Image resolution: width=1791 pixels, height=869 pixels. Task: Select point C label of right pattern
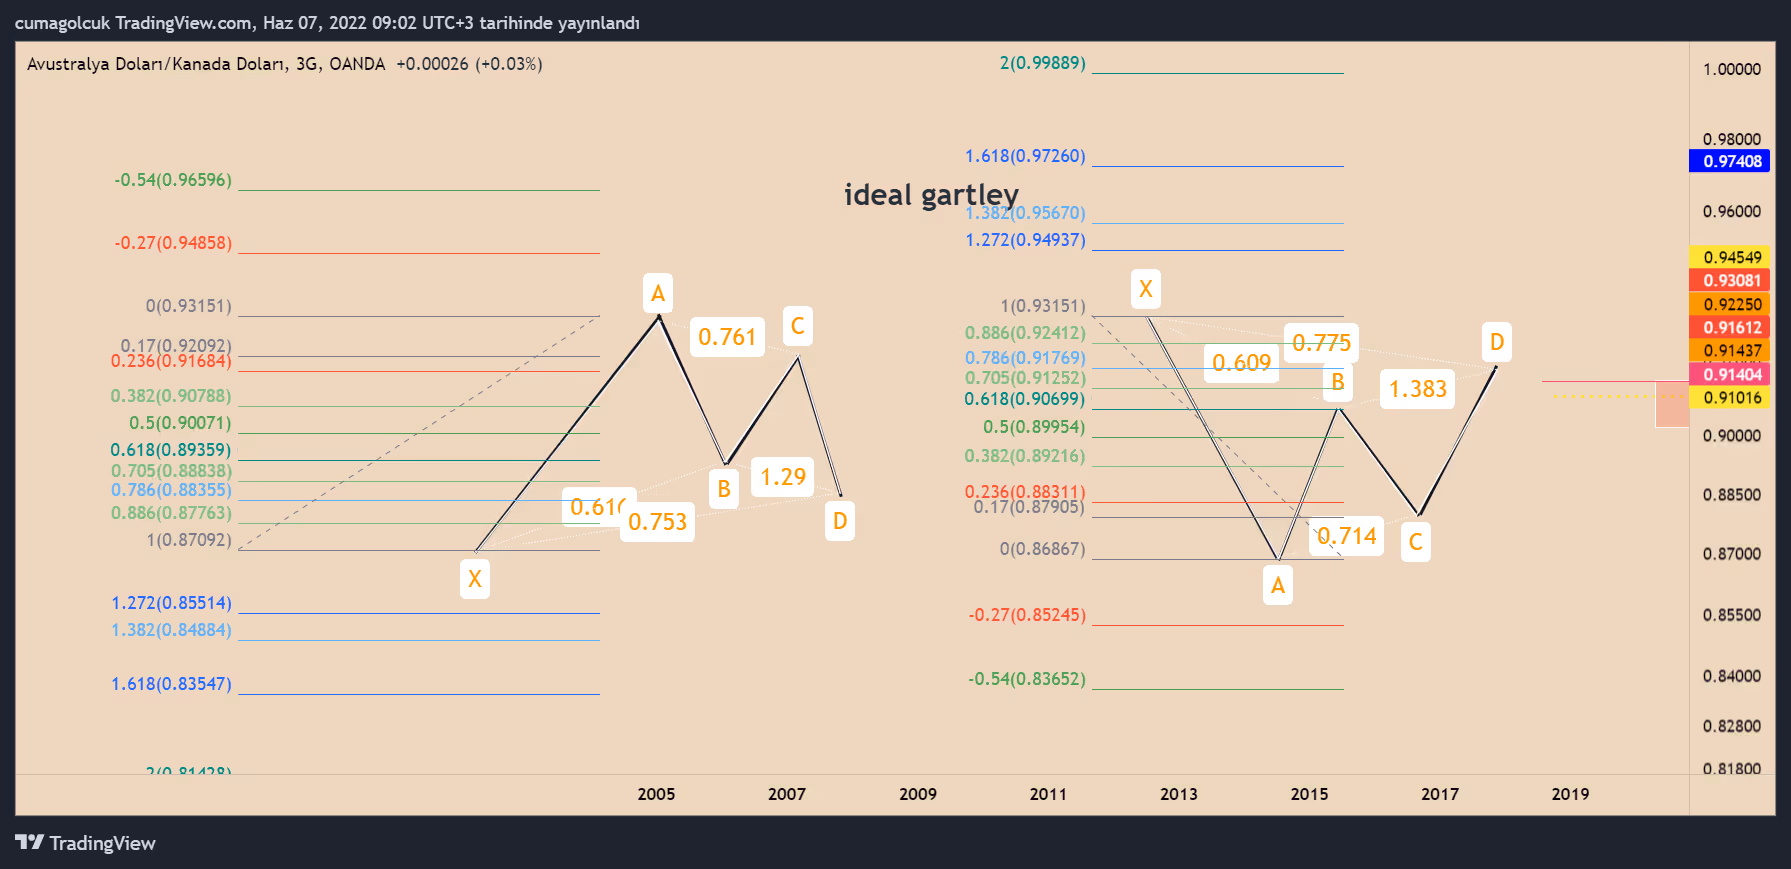tap(1415, 542)
